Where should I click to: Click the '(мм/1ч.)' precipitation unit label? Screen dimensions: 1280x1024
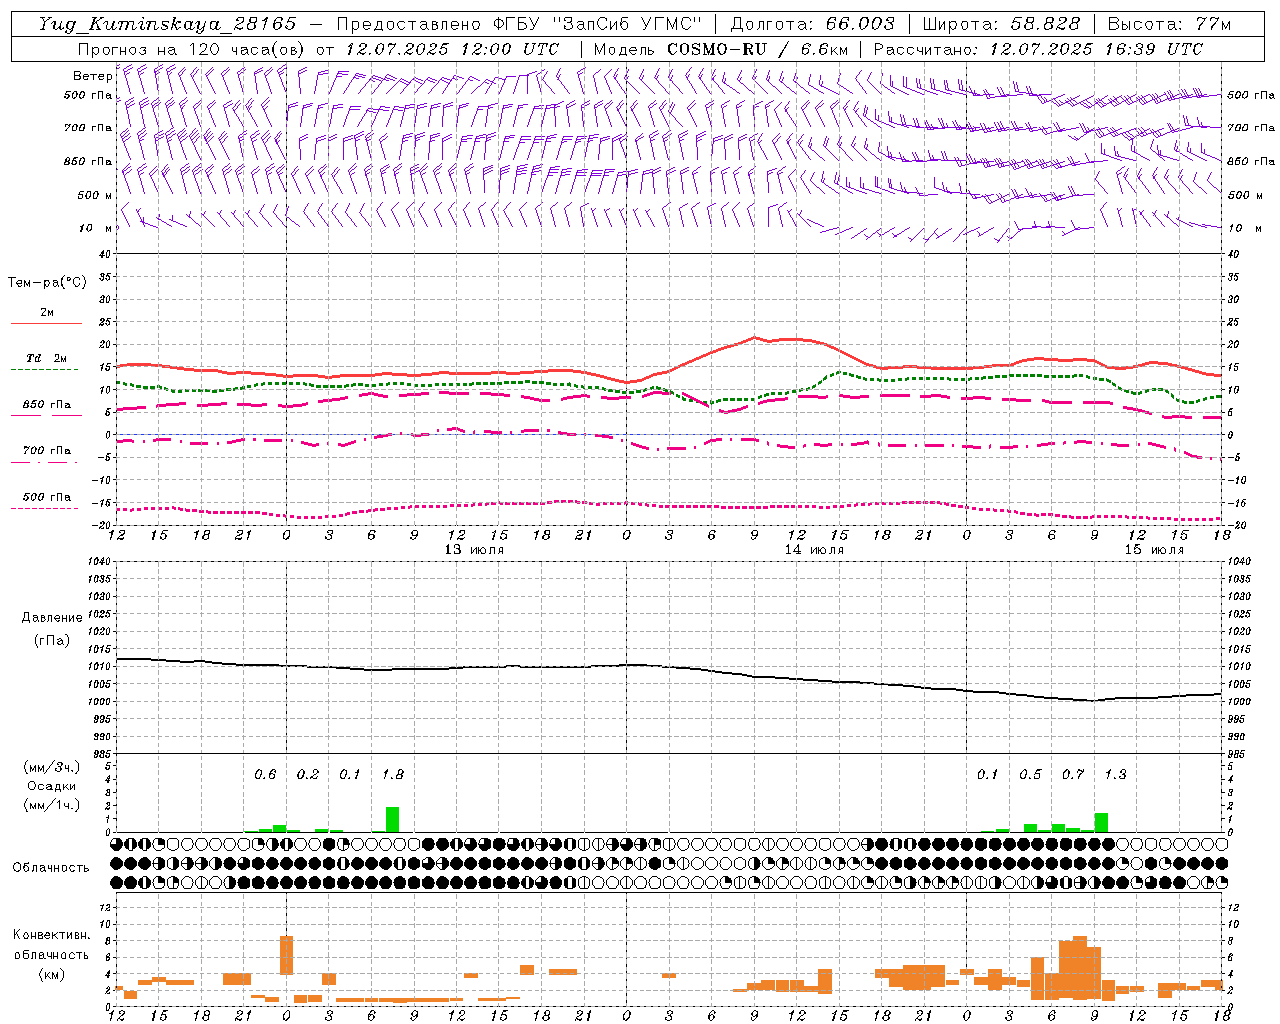pos(52,805)
